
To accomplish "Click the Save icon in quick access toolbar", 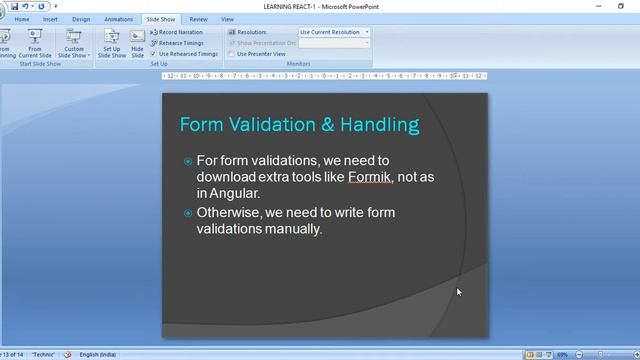I will click(15, 7).
